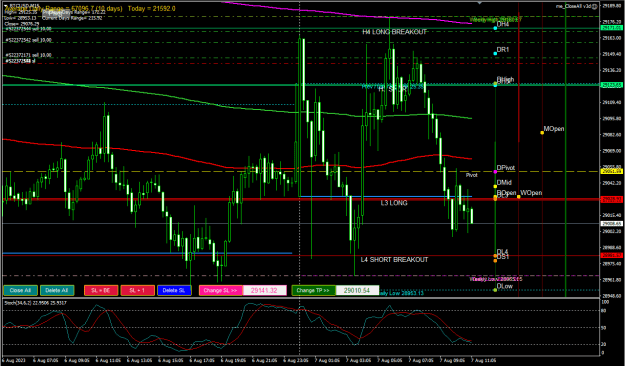Click the Today = 21592.0 text

[151, 8]
